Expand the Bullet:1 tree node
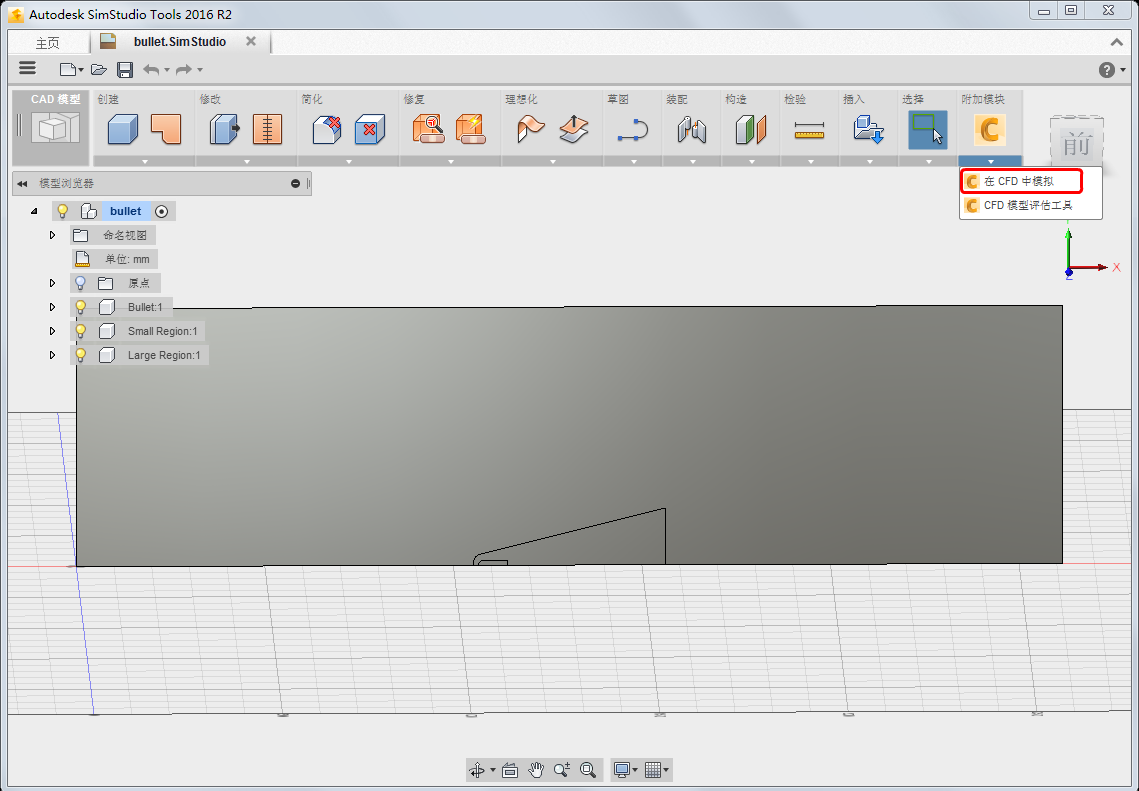The image size is (1139, 791). click(52, 307)
